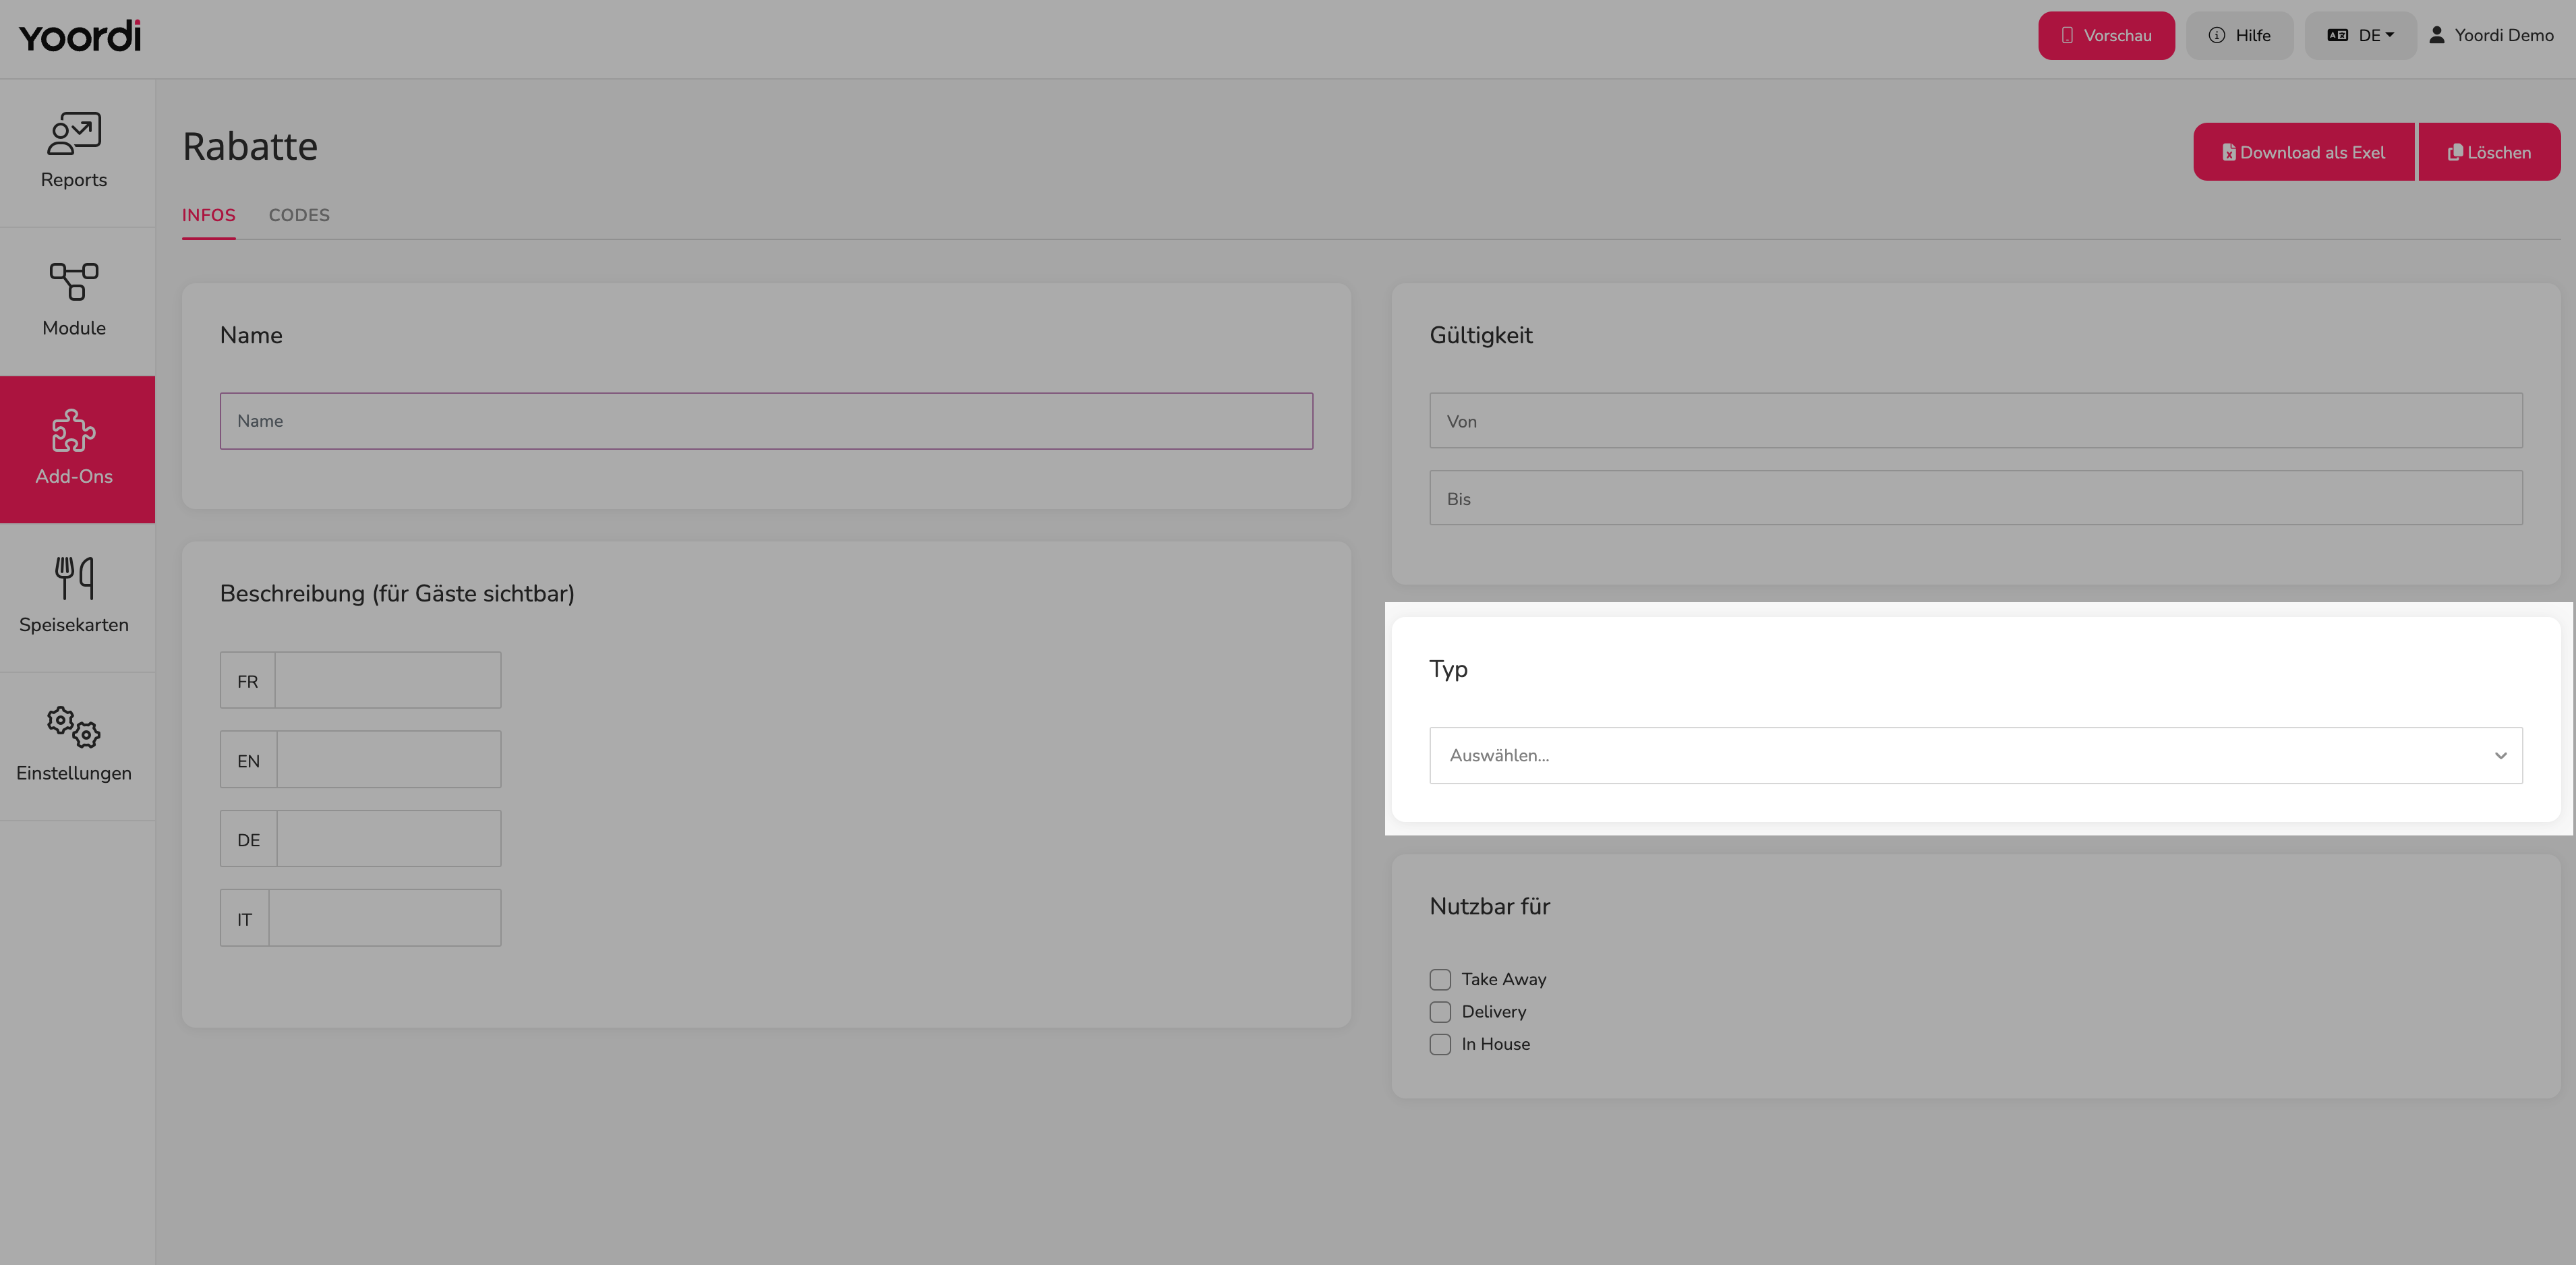
Task: Click the Yoordi Demo user icon
Action: [x=2437, y=35]
